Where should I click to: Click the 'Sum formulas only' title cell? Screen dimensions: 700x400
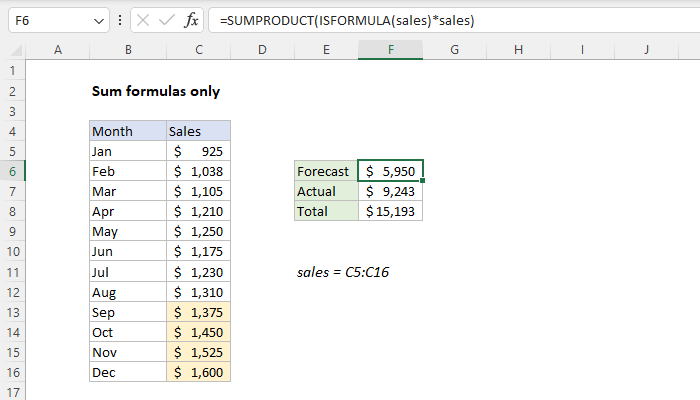click(x=156, y=91)
